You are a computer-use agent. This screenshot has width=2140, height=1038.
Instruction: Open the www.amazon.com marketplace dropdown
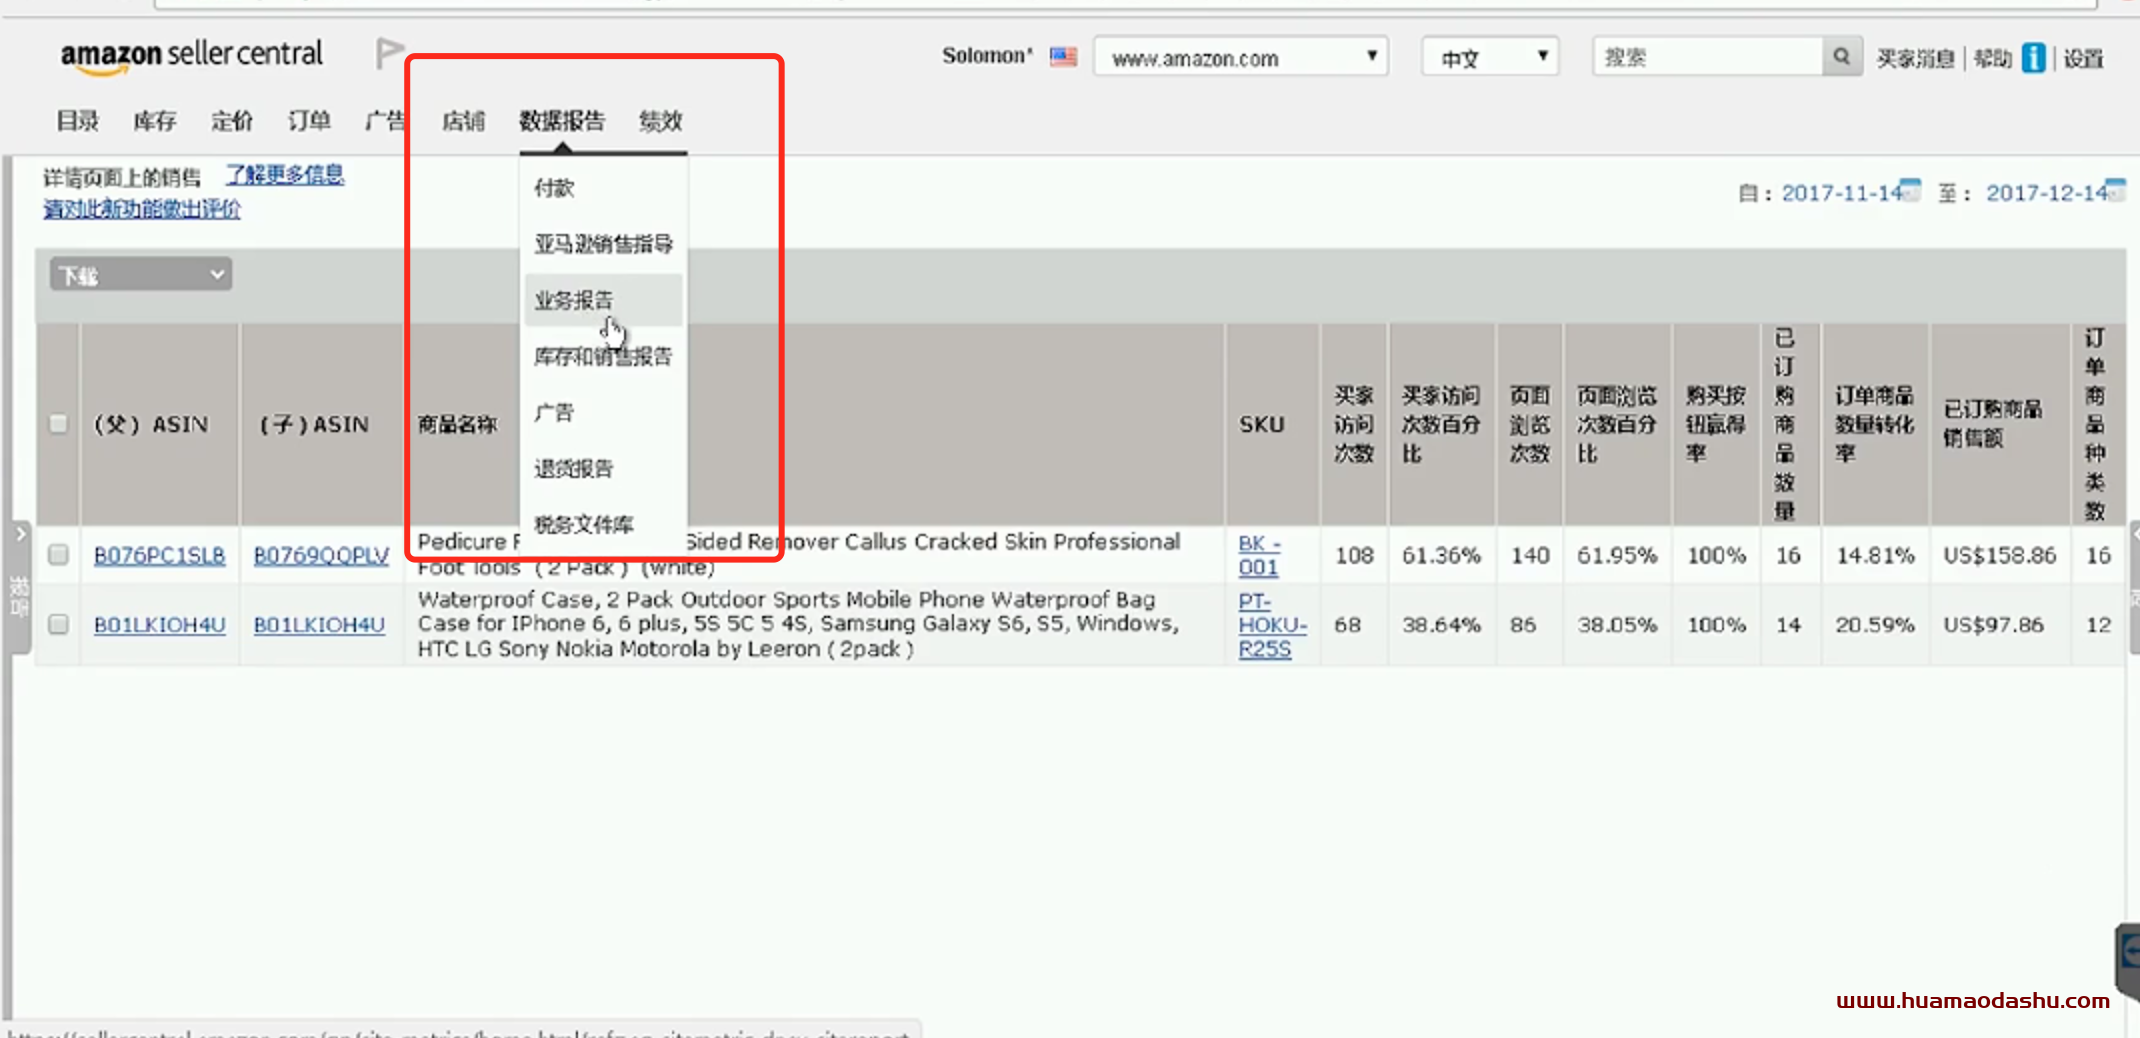[1241, 57]
